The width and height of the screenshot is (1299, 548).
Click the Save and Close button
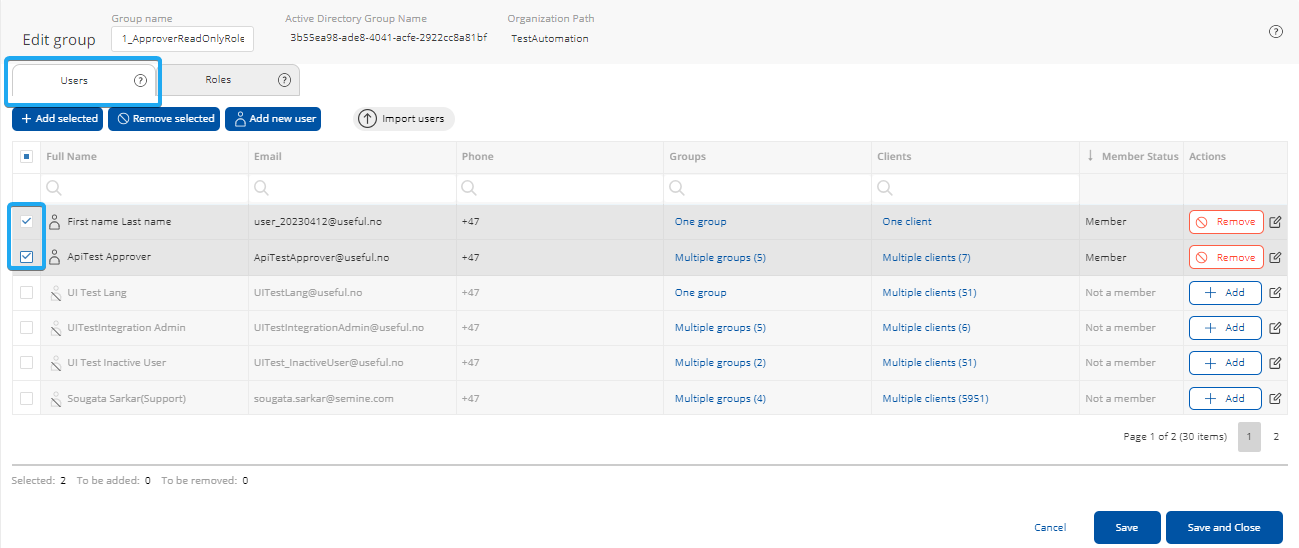click(x=1223, y=527)
